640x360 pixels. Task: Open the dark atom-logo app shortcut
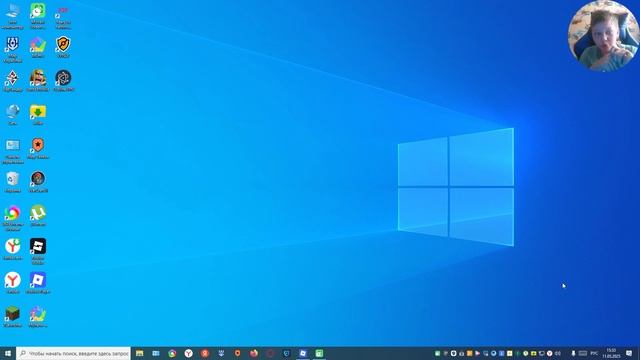(x=63, y=80)
